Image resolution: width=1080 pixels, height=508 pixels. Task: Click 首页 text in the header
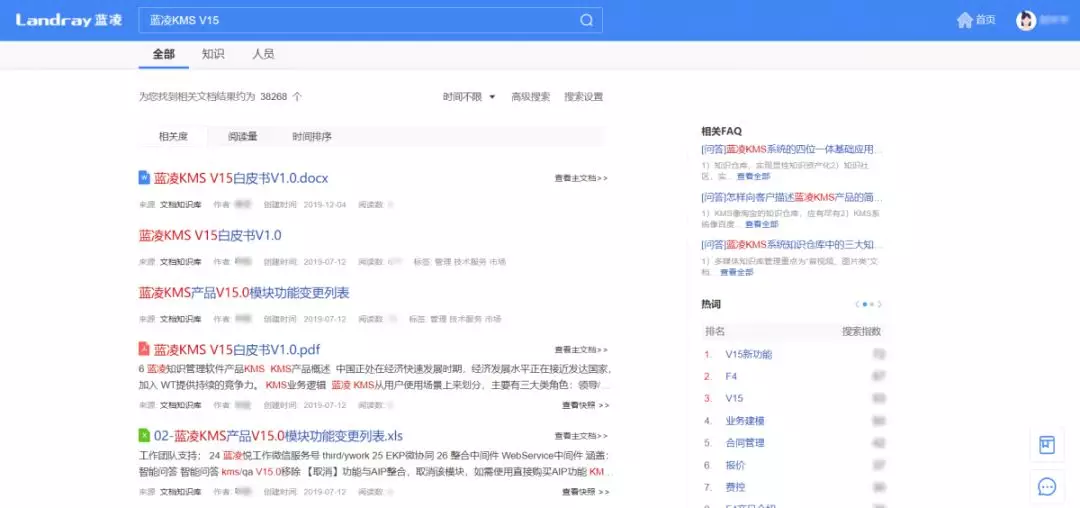pyautogui.click(x=986, y=20)
